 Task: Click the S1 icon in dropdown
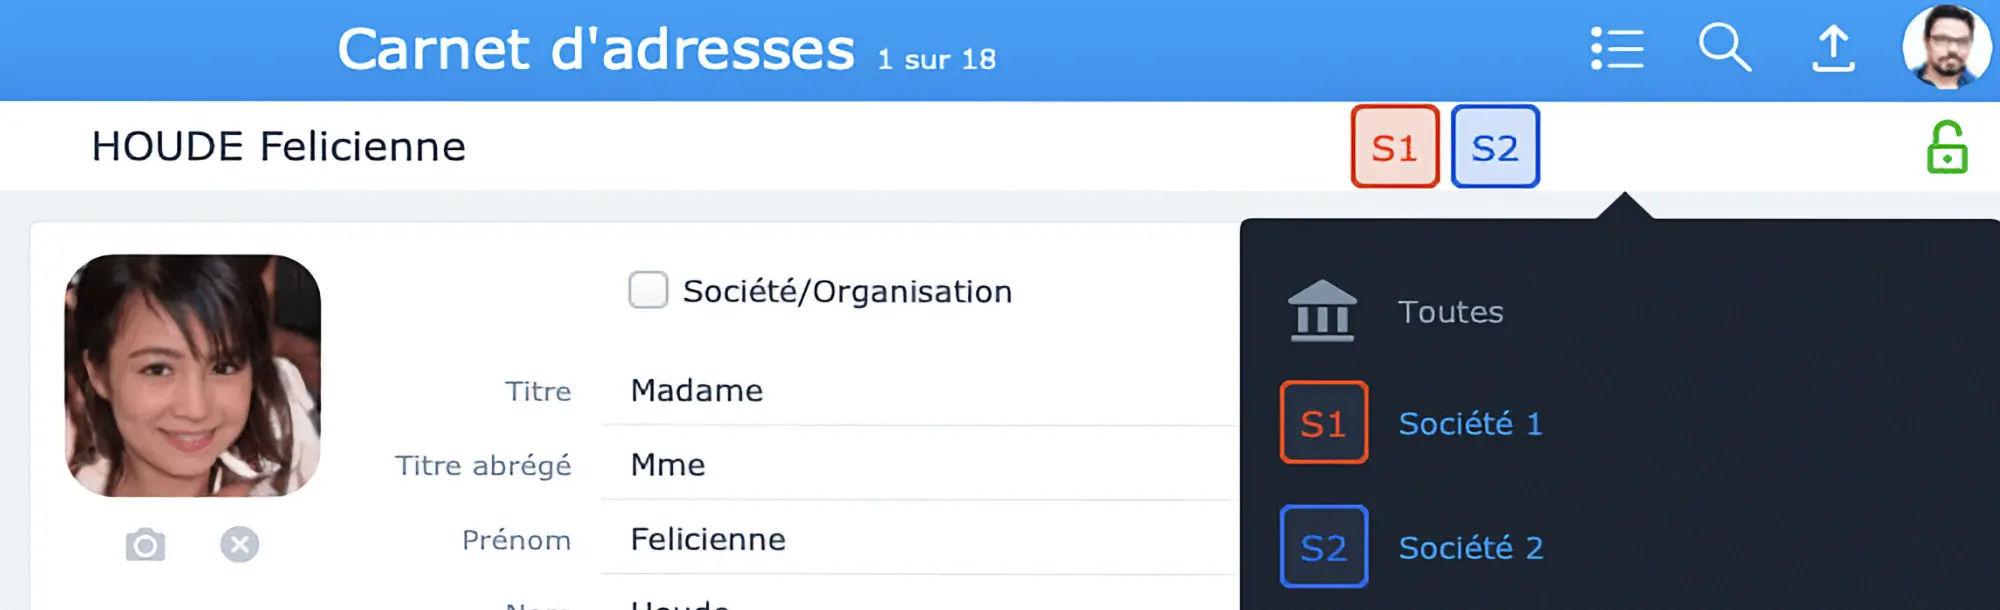pos(1323,423)
